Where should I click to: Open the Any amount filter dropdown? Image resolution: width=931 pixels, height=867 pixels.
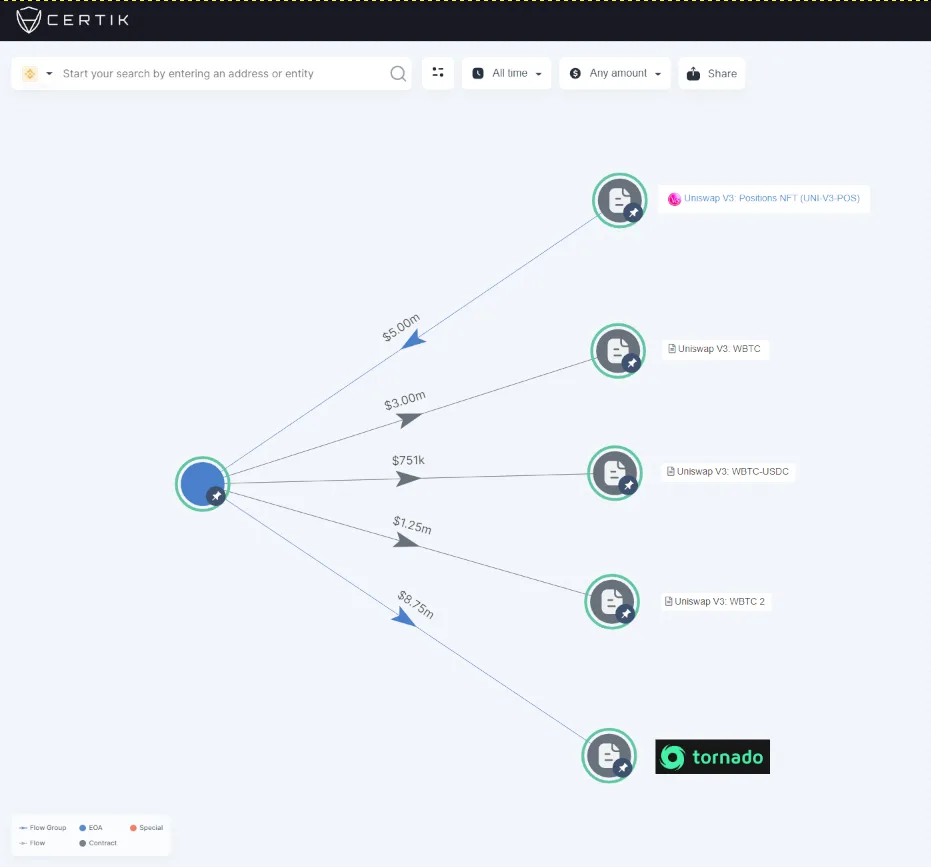click(615, 73)
